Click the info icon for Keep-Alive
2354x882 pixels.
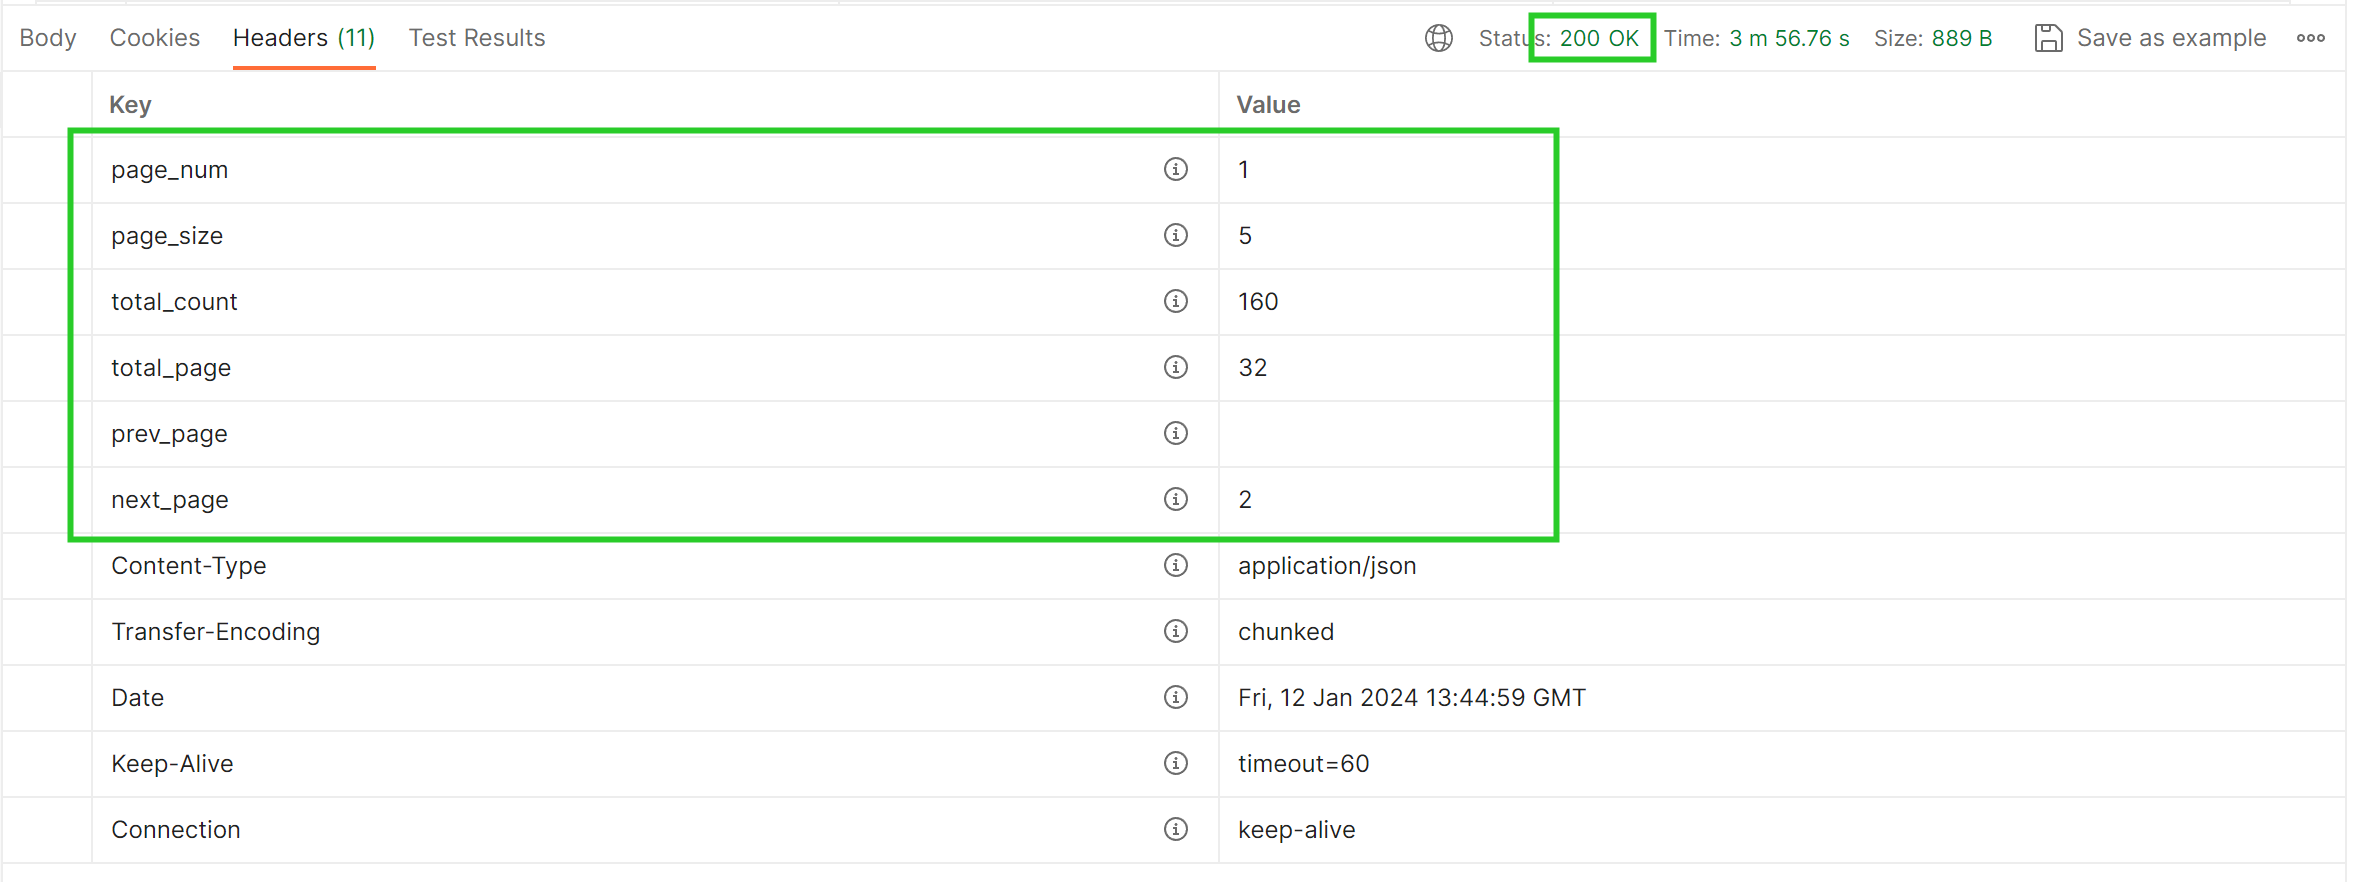pyautogui.click(x=1175, y=763)
